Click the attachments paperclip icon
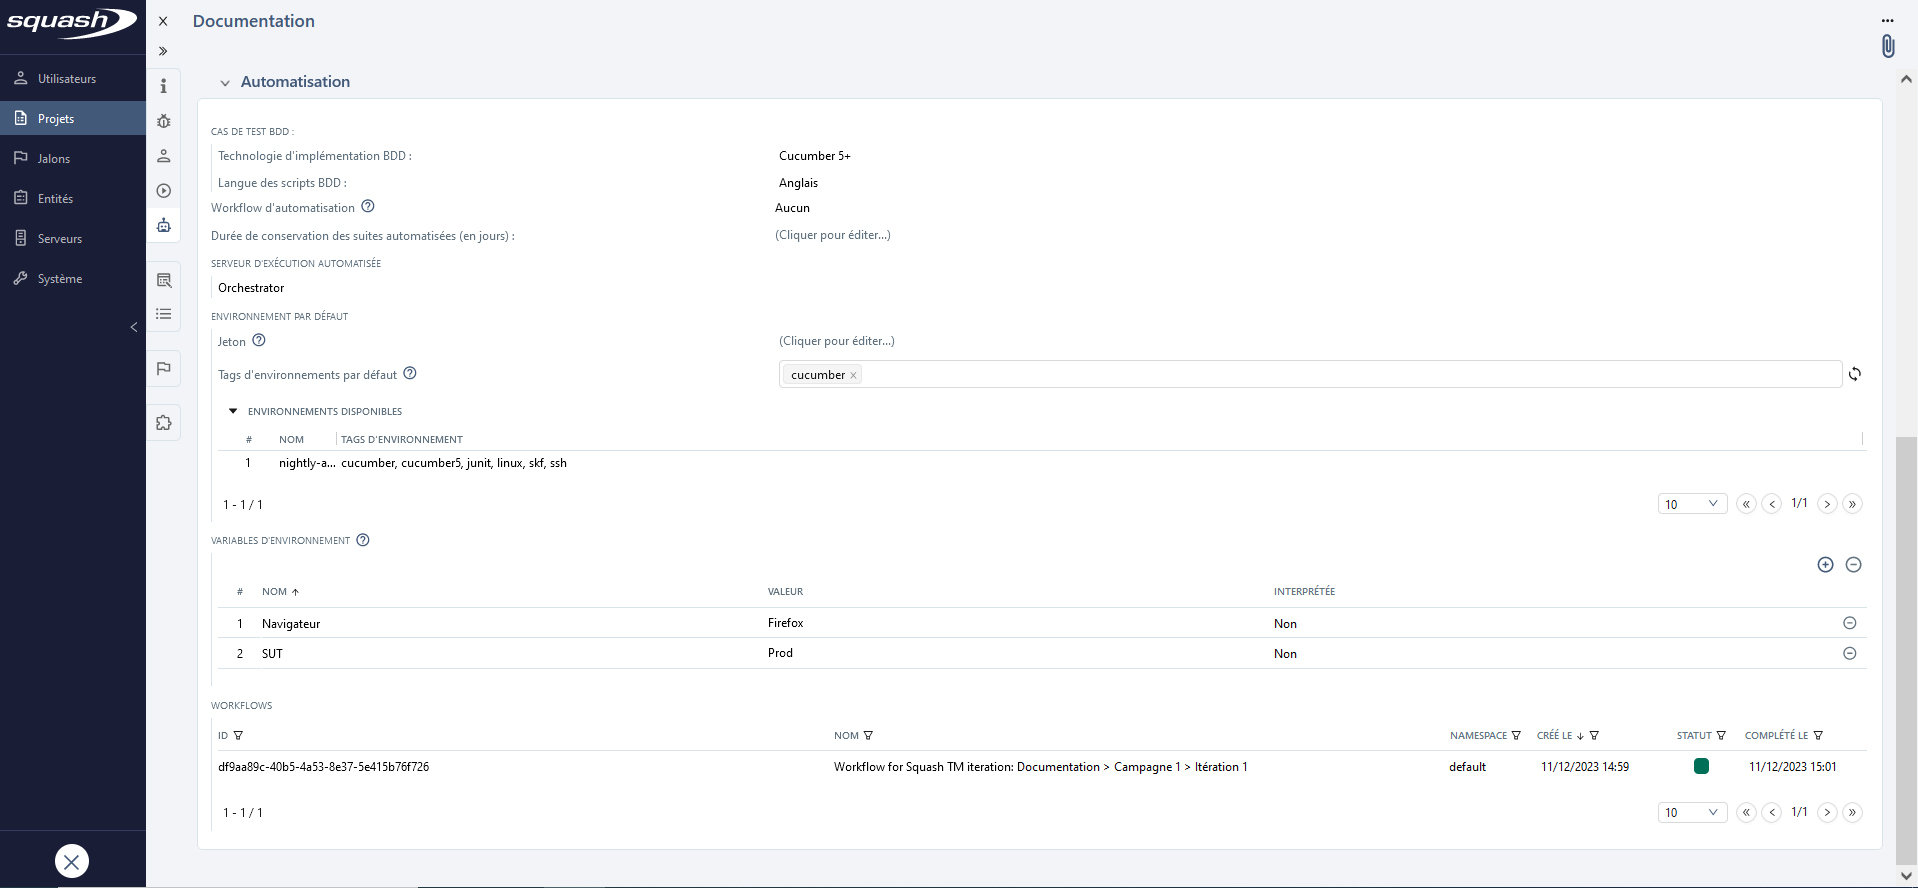 [1887, 46]
